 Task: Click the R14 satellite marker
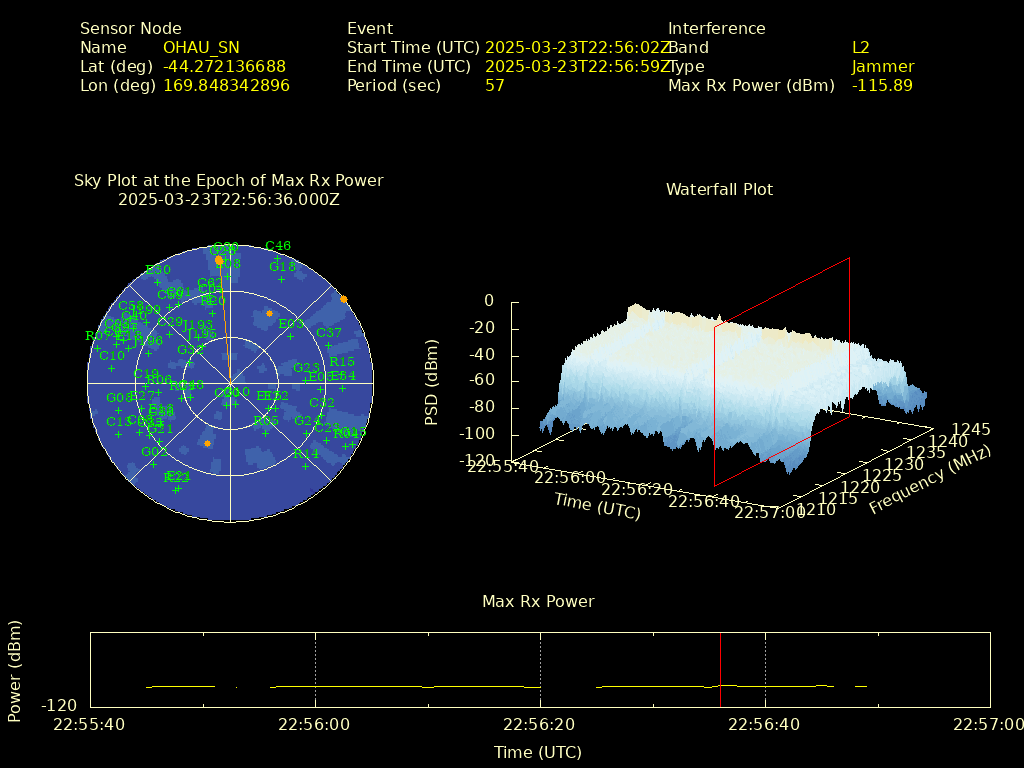[x=305, y=466]
